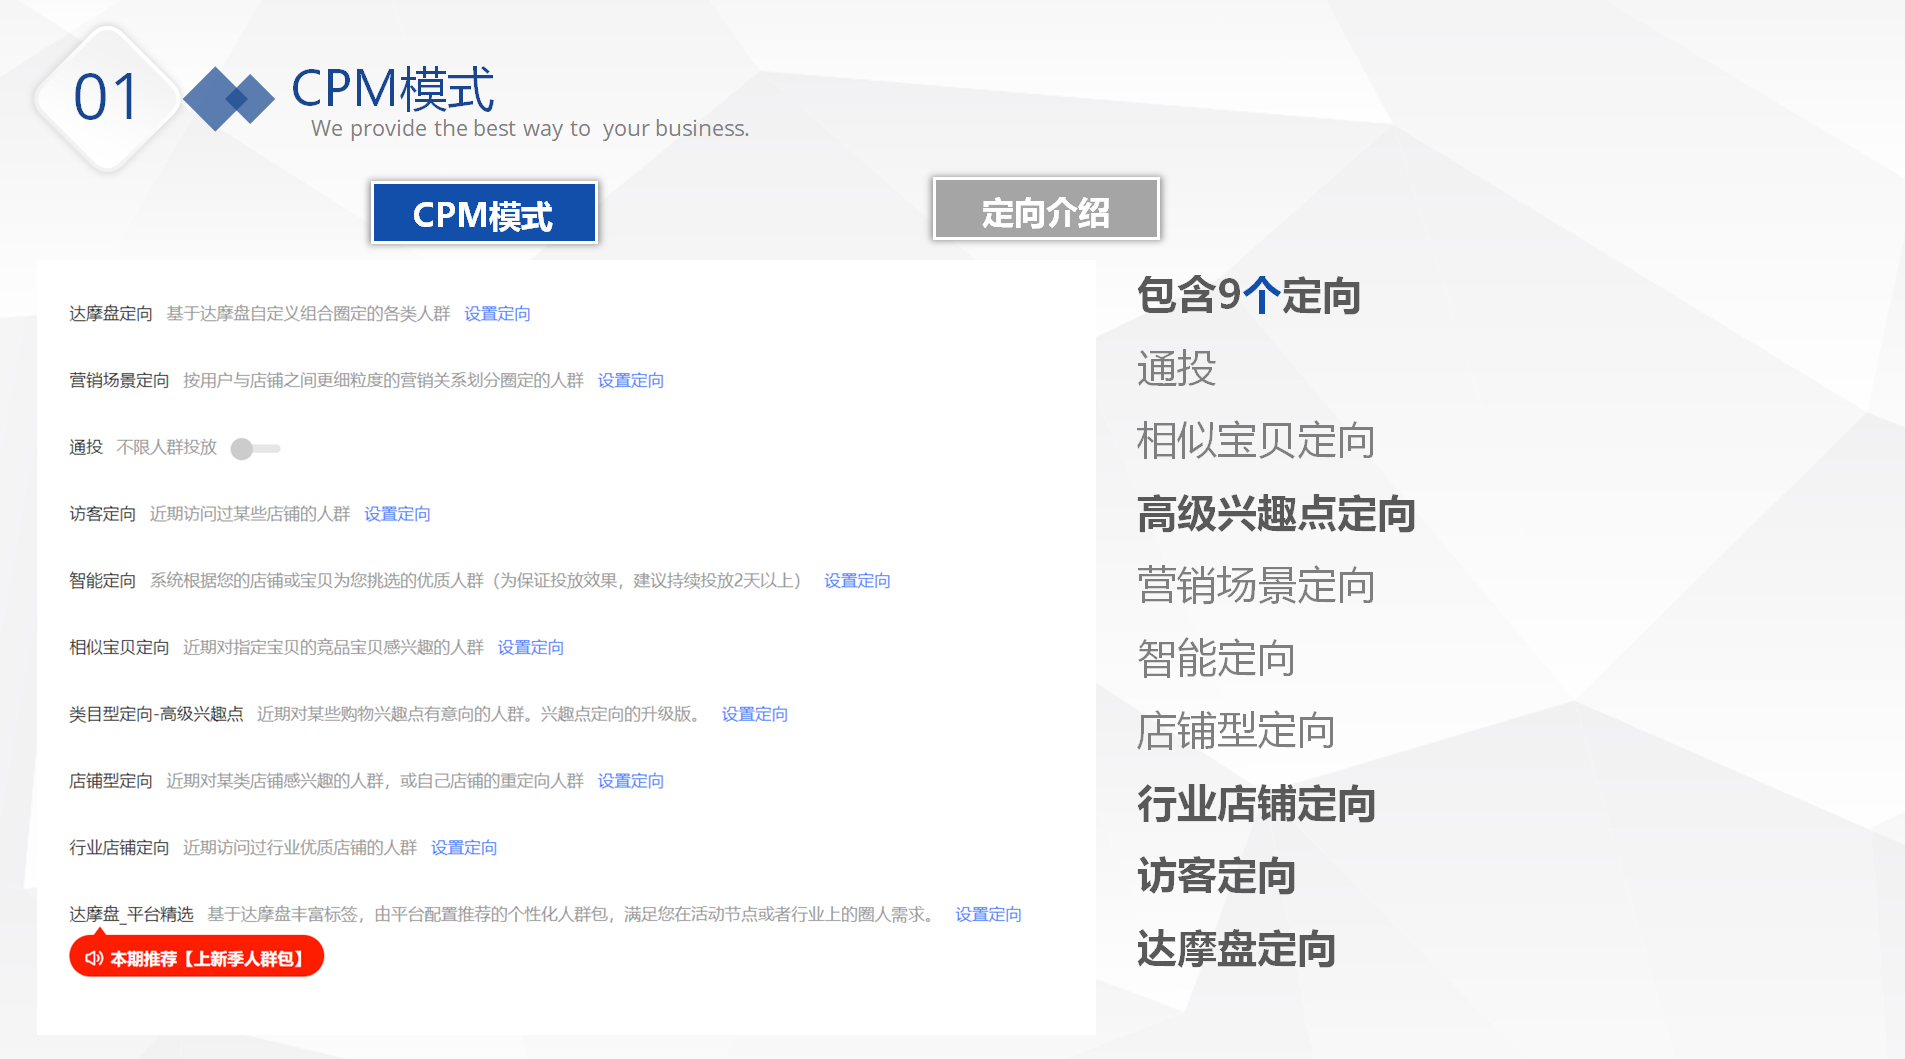Toggle the 通投 switch

255,449
